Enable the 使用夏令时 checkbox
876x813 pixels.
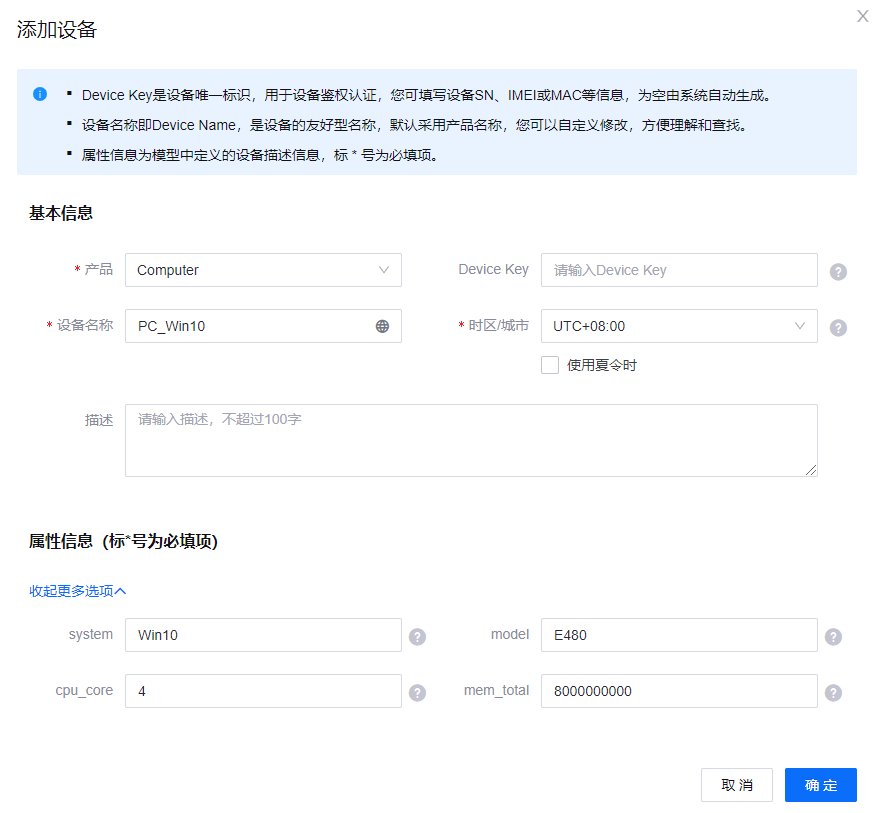550,365
